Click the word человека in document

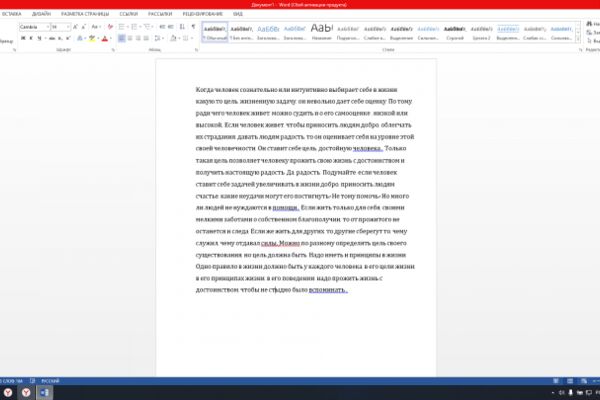pyautogui.click(x=367, y=149)
